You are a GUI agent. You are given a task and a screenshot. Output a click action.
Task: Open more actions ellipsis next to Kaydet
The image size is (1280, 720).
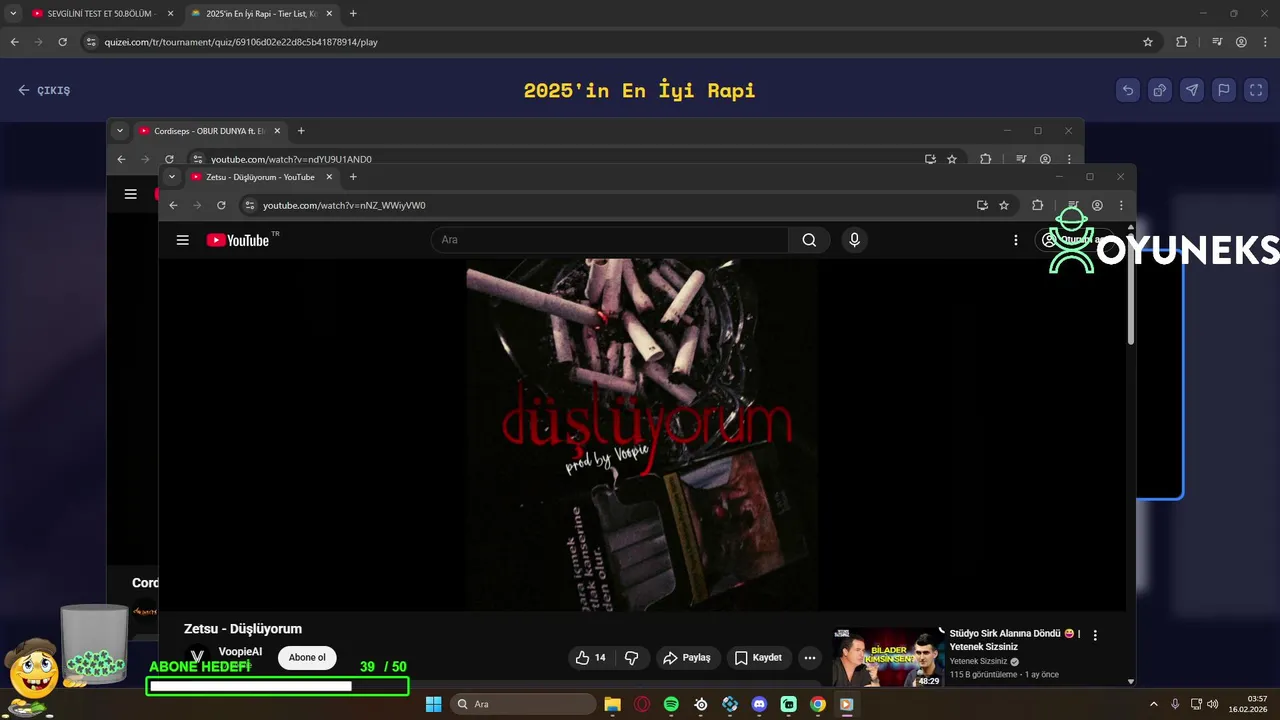coord(810,657)
